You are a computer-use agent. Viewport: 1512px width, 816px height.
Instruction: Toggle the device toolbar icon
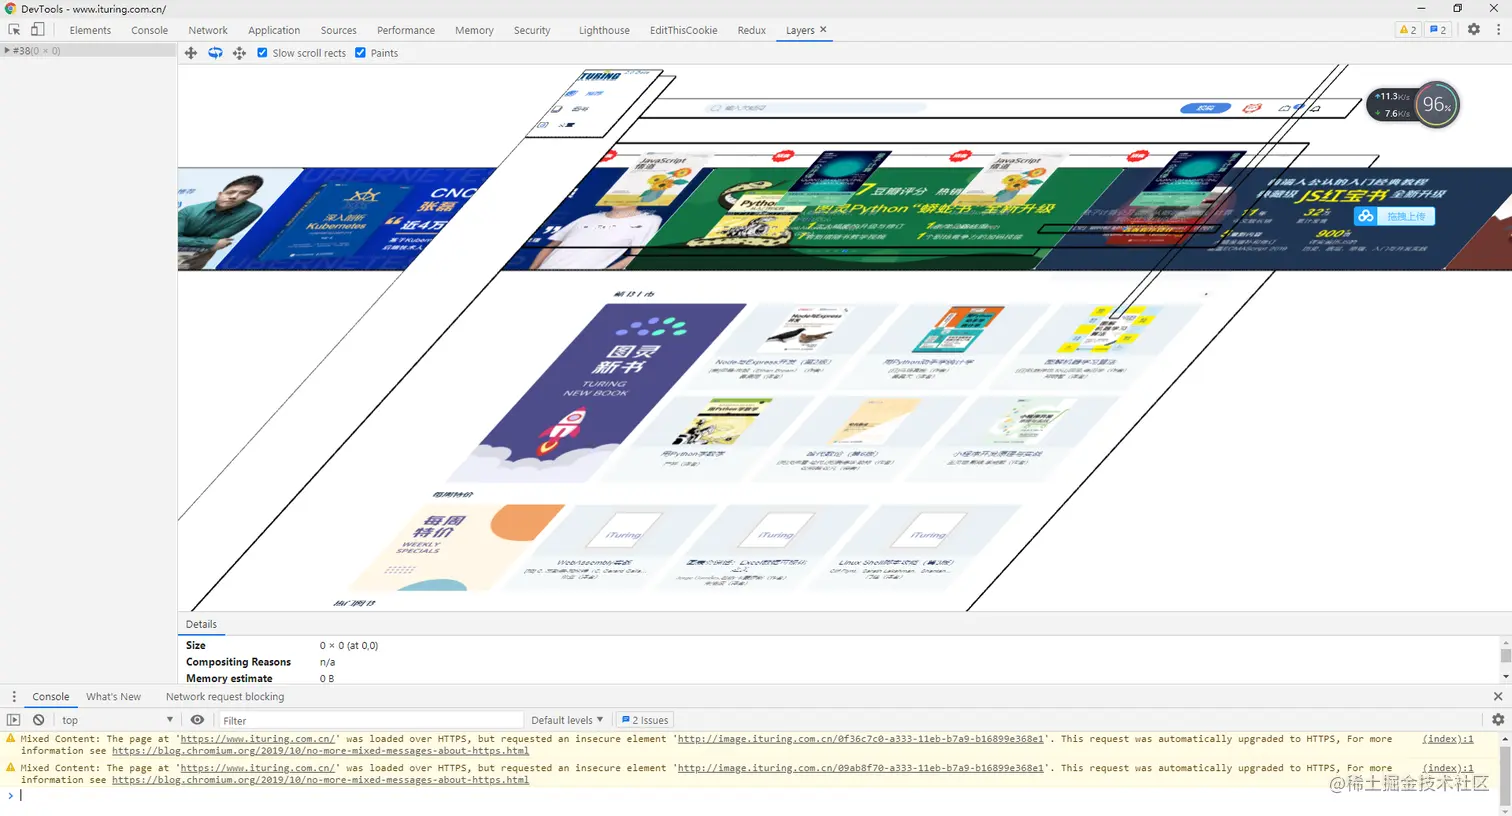coord(38,30)
